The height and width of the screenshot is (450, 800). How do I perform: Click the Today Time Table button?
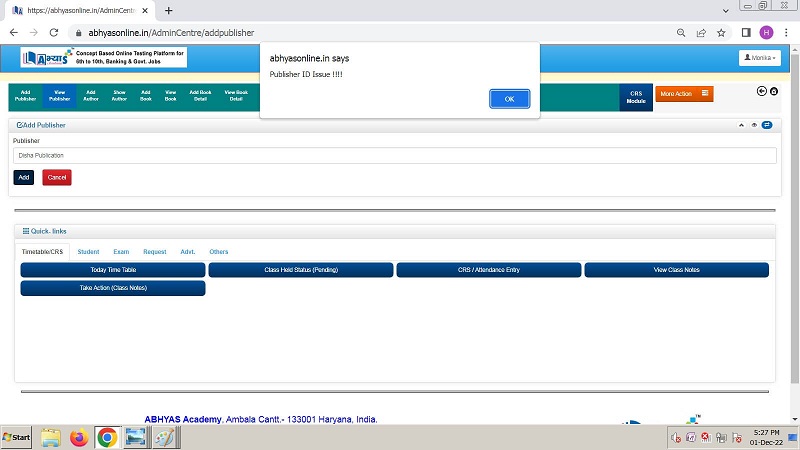113,270
